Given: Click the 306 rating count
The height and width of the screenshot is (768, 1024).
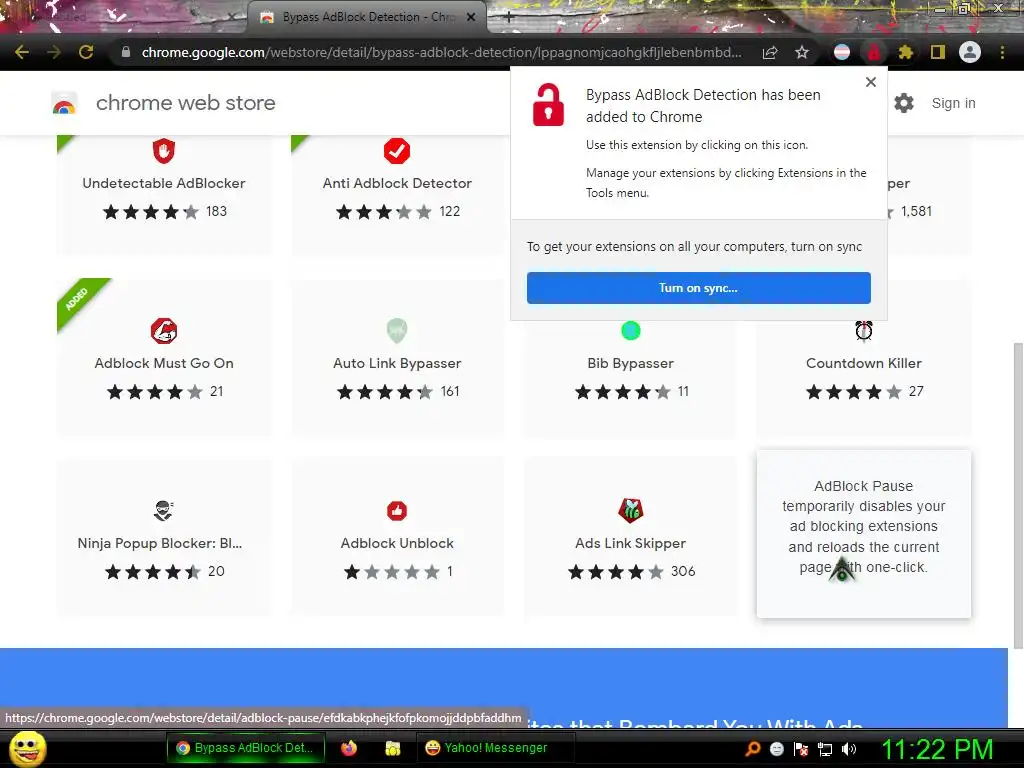Looking at the screenshot, I should (683, 571).
